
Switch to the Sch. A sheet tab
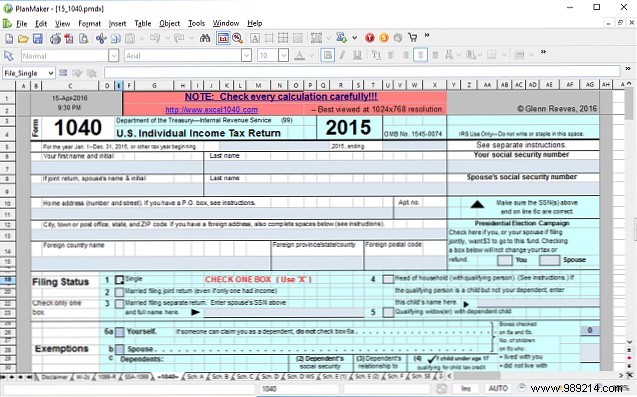coord(195,377)
